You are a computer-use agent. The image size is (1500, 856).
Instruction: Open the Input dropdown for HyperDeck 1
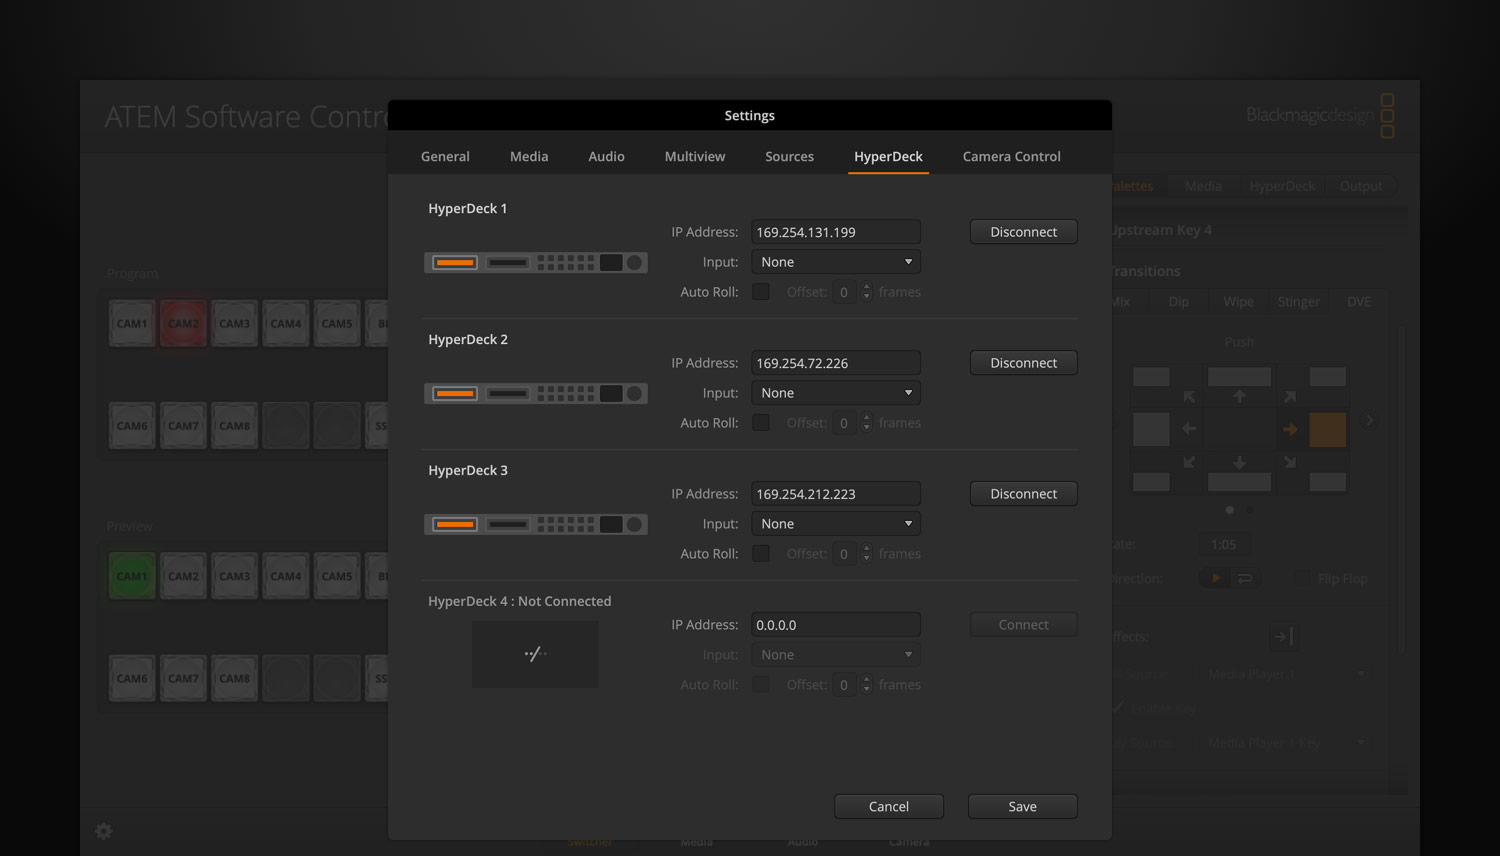[x=835, y=261]
